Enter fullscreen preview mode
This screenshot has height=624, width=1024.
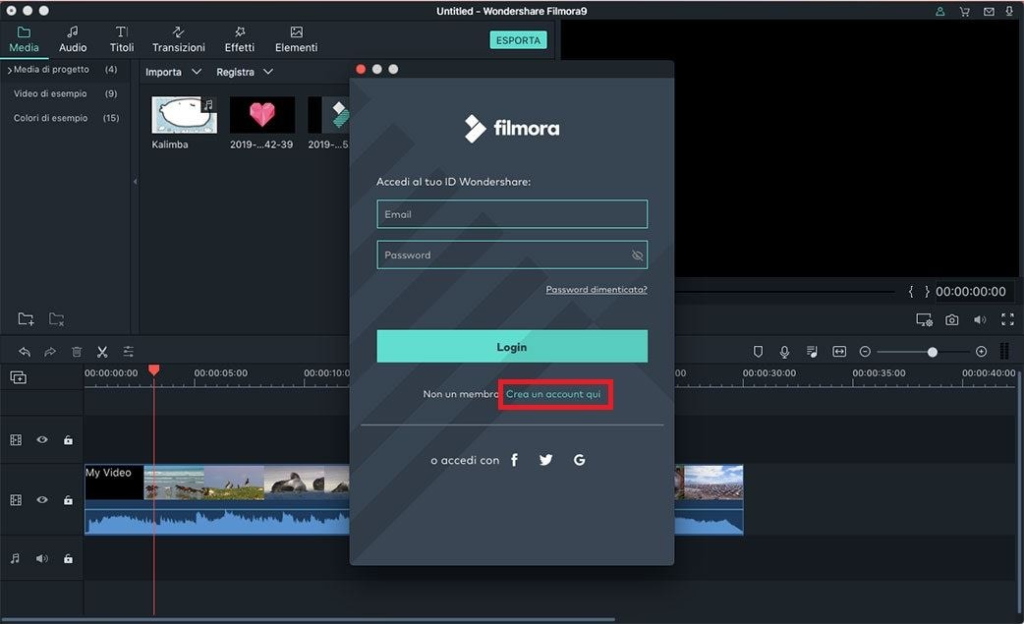click(1008, 320)
